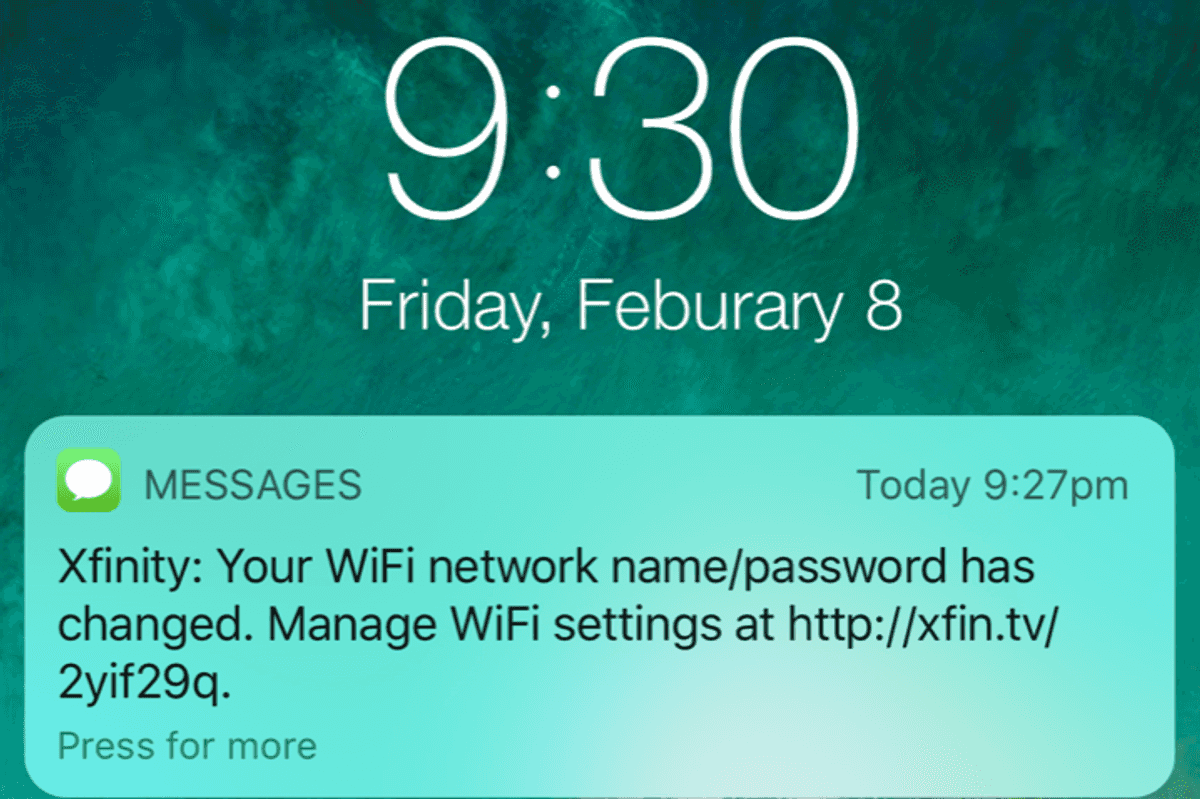The width and height of the screenshot is (1200, 799).
Task: Click the Today 9:27pm timestamp
Action: (993, 487)
